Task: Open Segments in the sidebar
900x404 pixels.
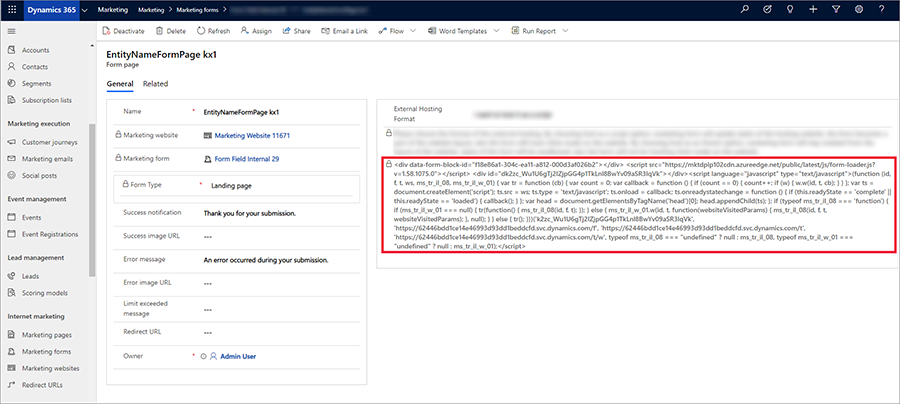Action: (36, 83)
